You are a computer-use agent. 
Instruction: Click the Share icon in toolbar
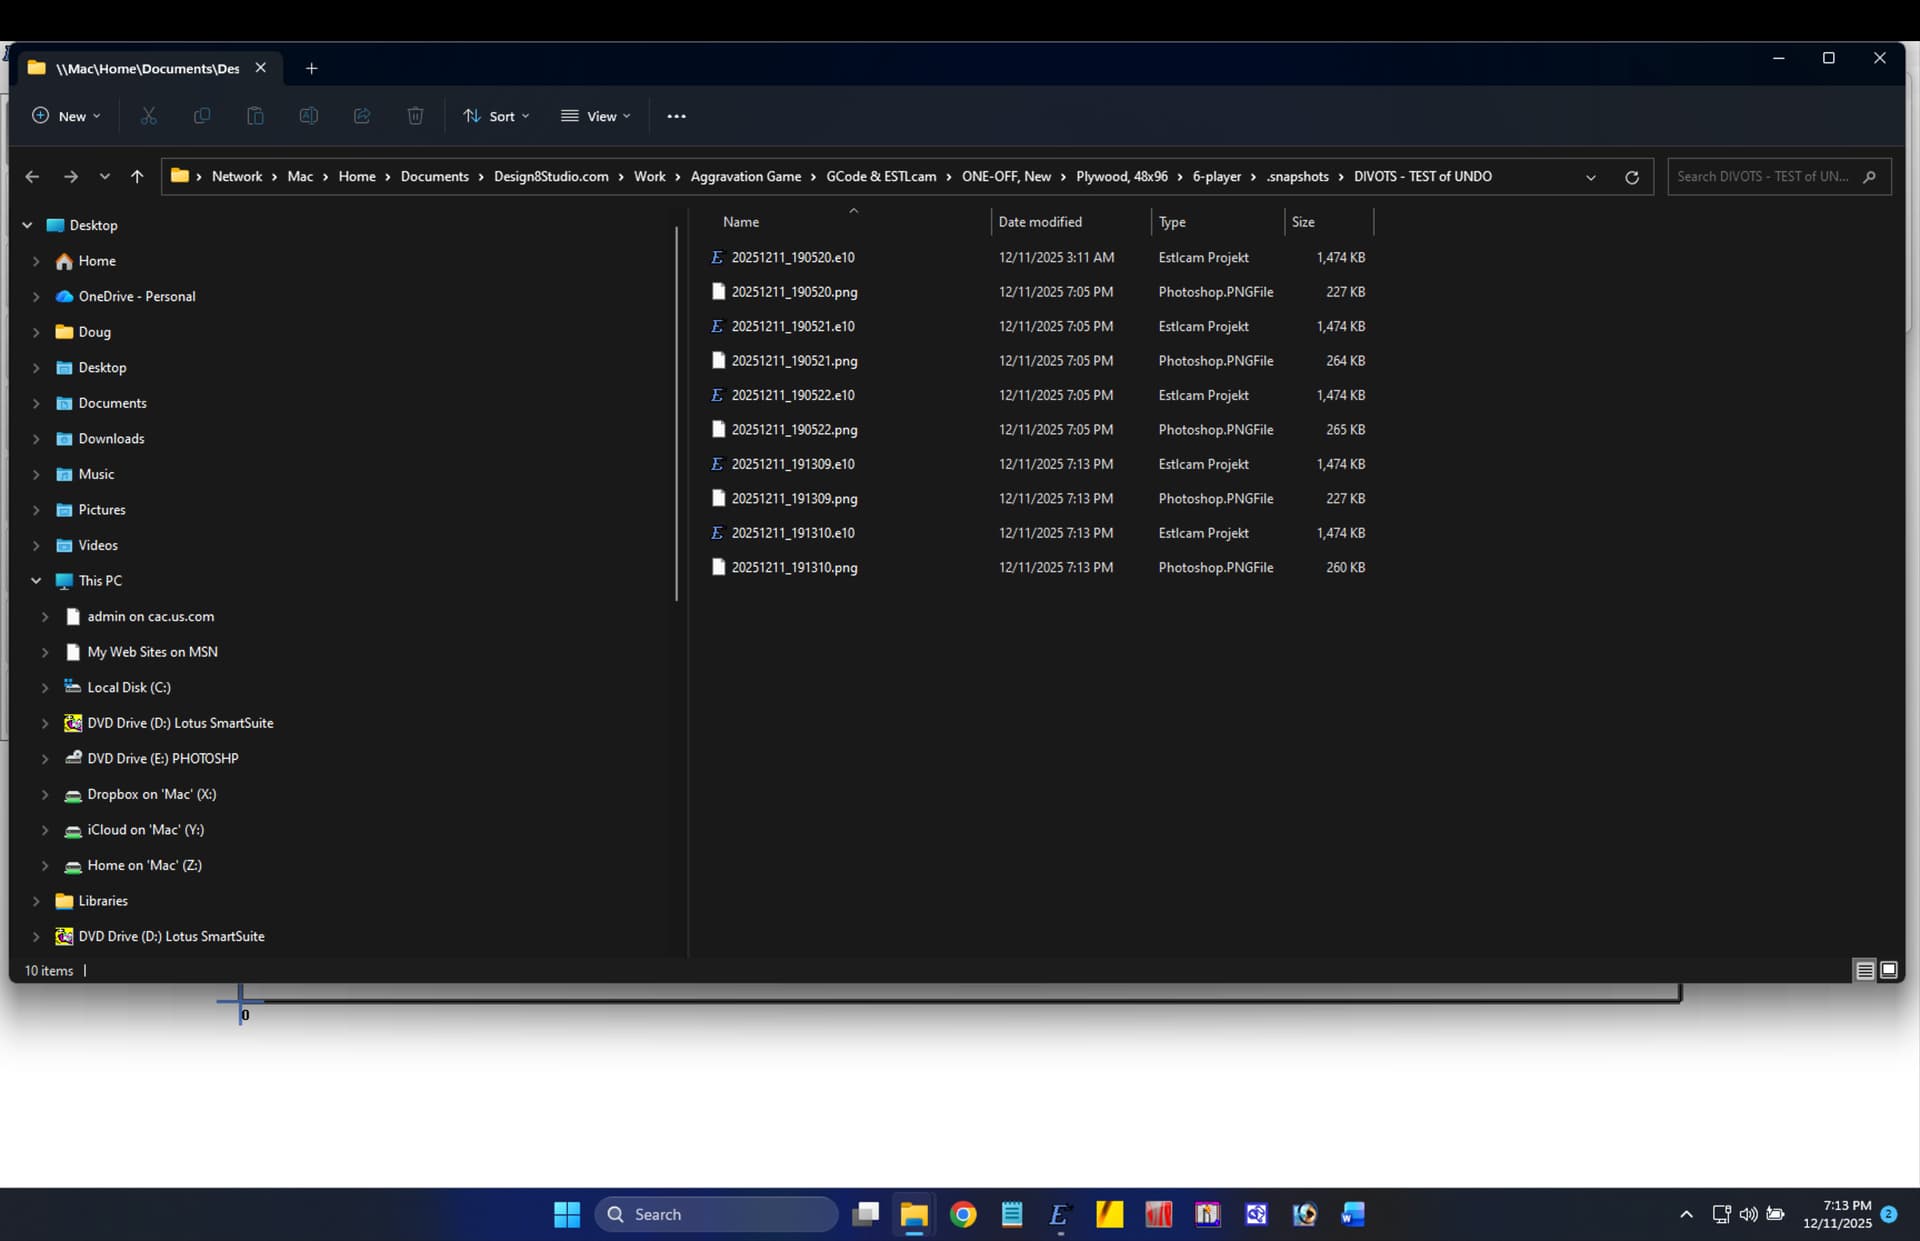[362, 116]
